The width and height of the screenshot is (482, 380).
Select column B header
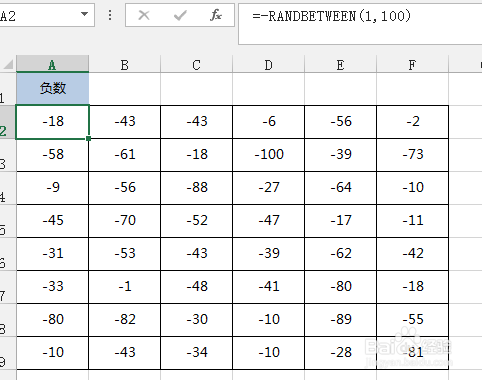coord(124,64)
